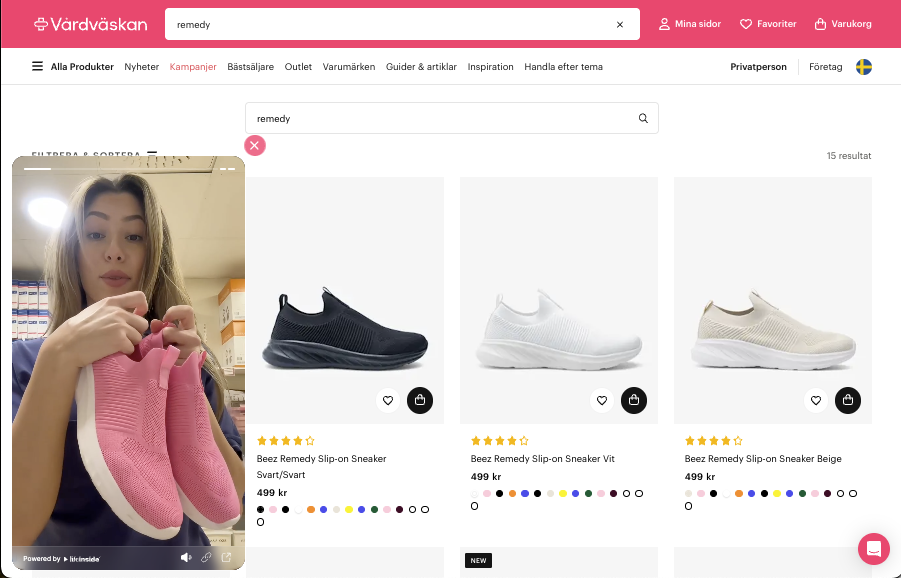Click the Powered by lifeinside link
The image size is (901, 578).
point(61,558)
